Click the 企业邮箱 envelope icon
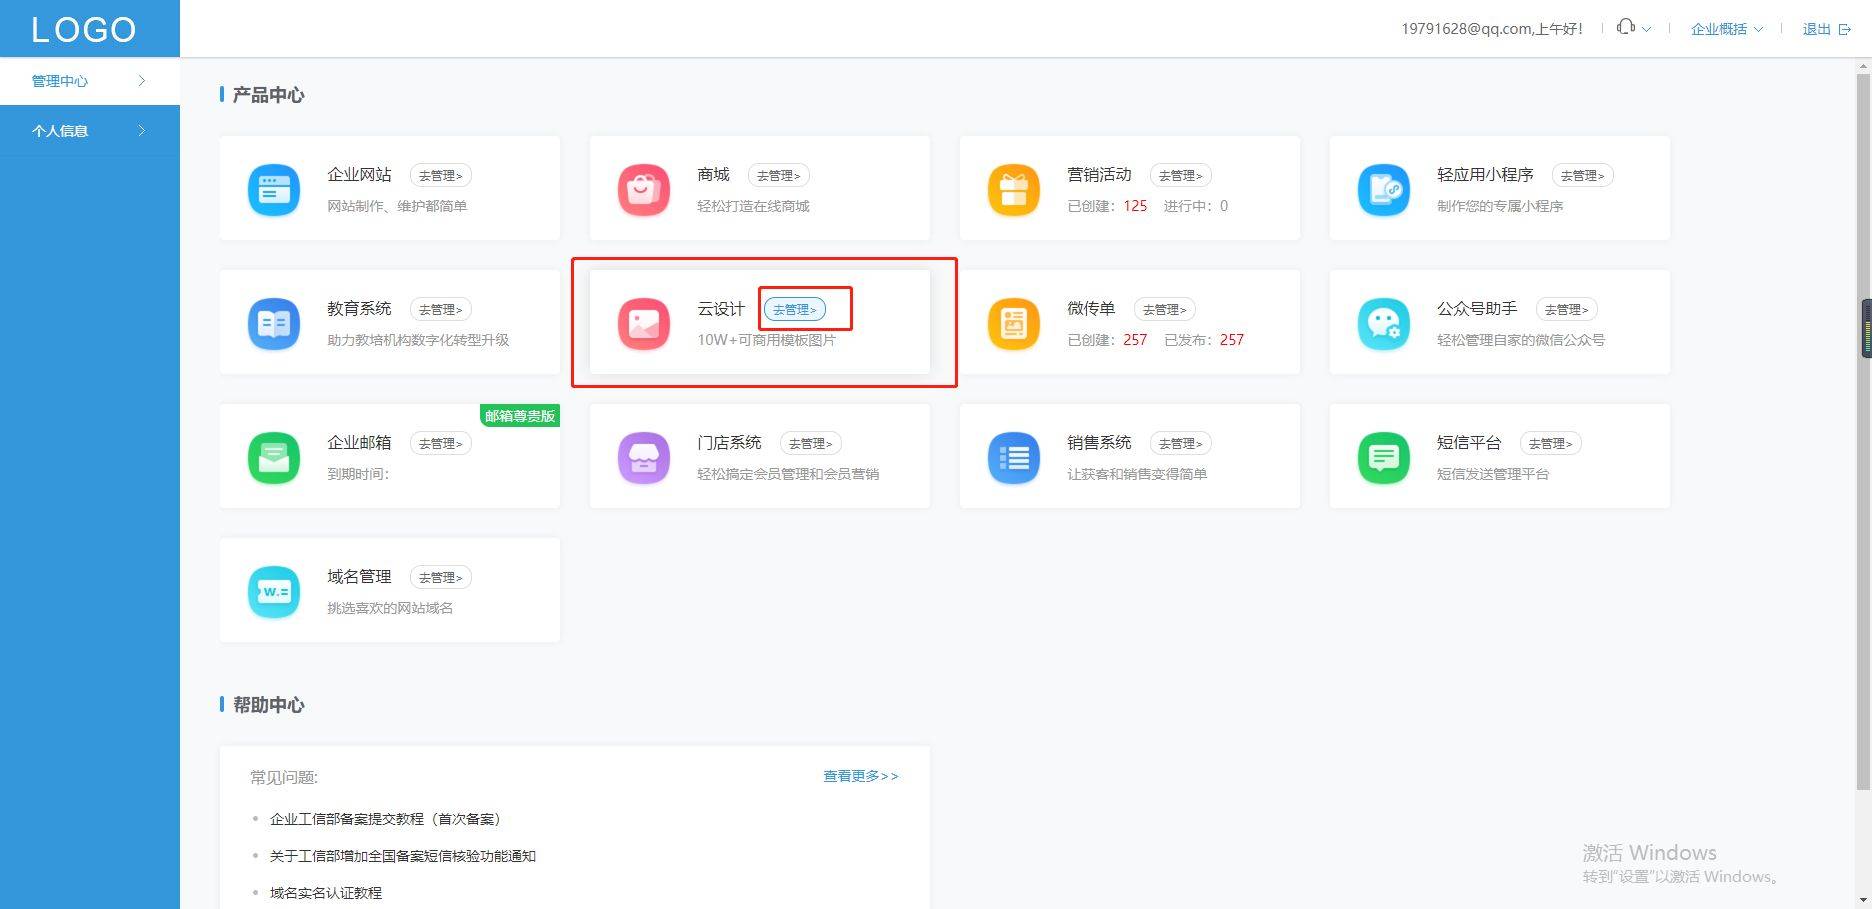Screen dimensions: 1872x909 click(x=273, y=457)
